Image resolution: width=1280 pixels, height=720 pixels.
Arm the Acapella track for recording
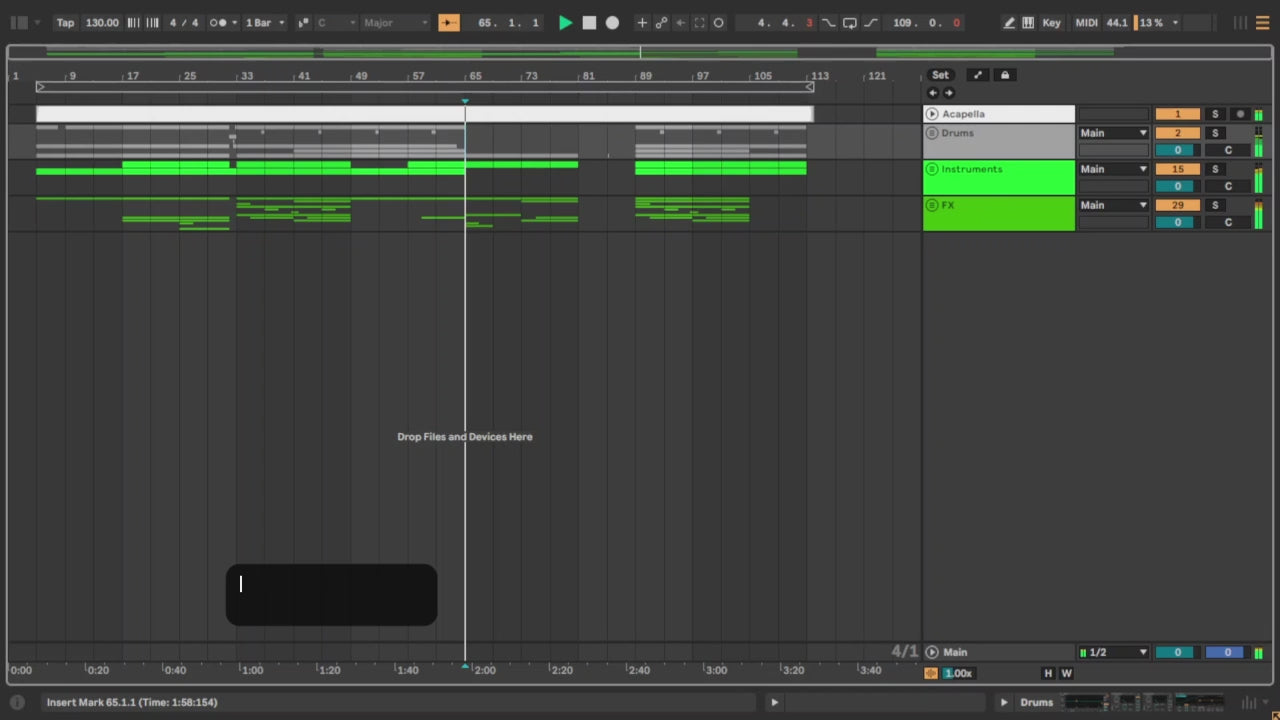1240,114
